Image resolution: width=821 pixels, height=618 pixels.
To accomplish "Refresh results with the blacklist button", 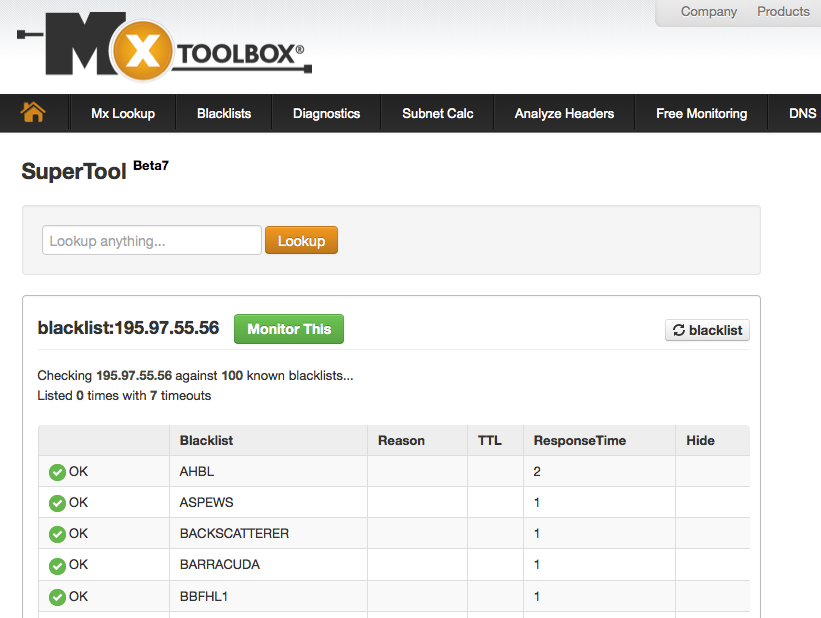I will [707, 330].
